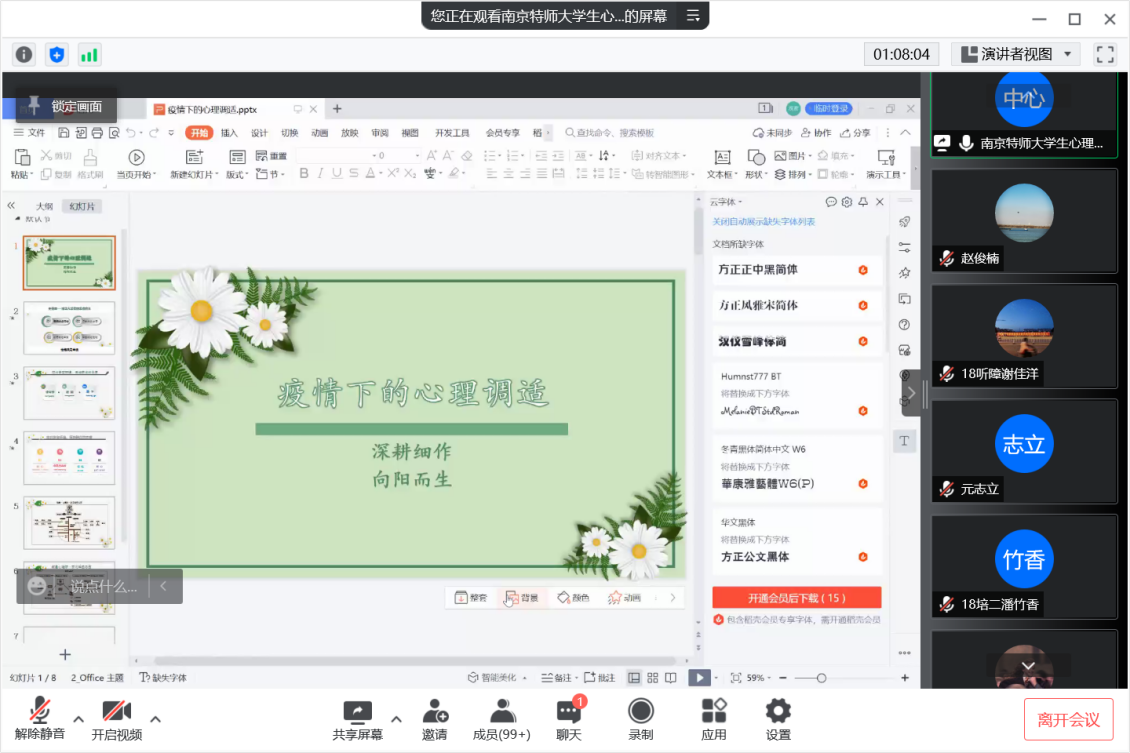
Task: Open the 演讲者视图 view dropdown
Action: pos(1015,54)
